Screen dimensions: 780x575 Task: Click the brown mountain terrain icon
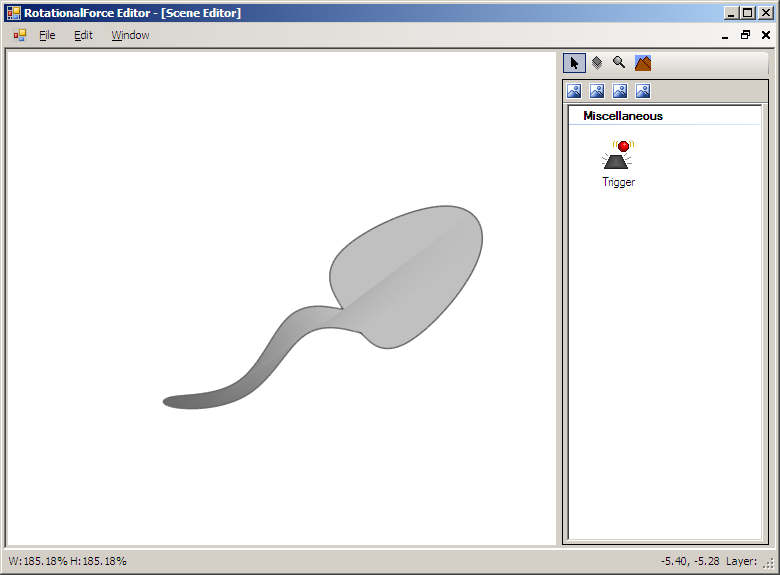click(x=643, y=63)
